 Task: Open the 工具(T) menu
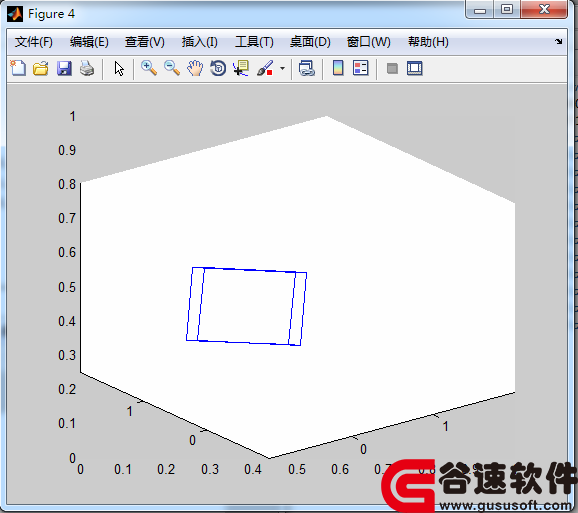(254, 42)
